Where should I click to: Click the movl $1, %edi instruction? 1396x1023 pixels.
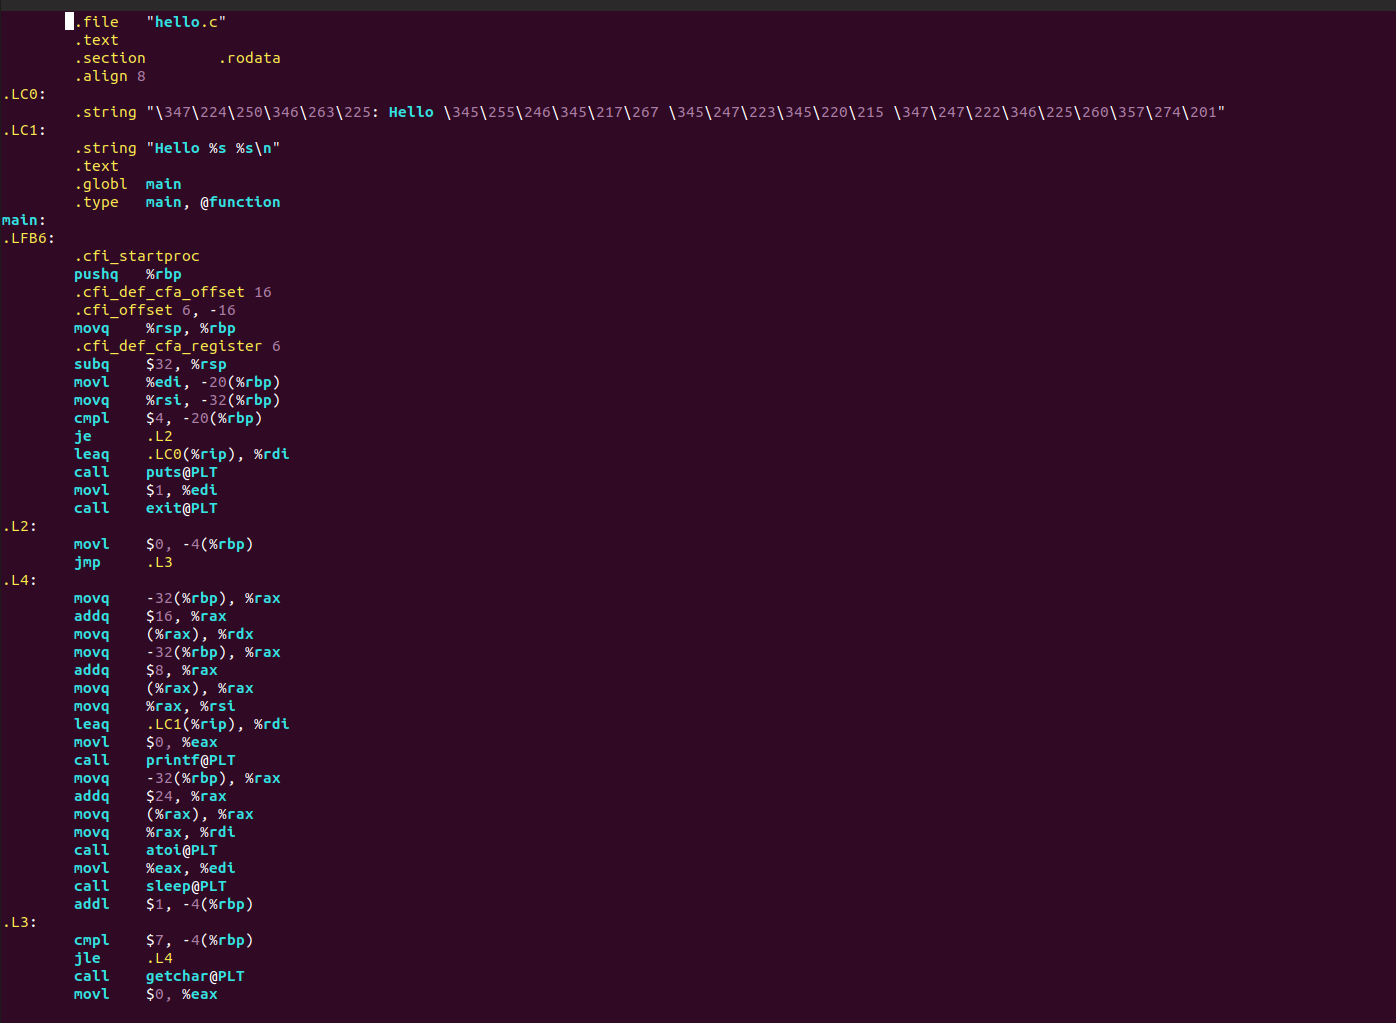click(146, 490)
